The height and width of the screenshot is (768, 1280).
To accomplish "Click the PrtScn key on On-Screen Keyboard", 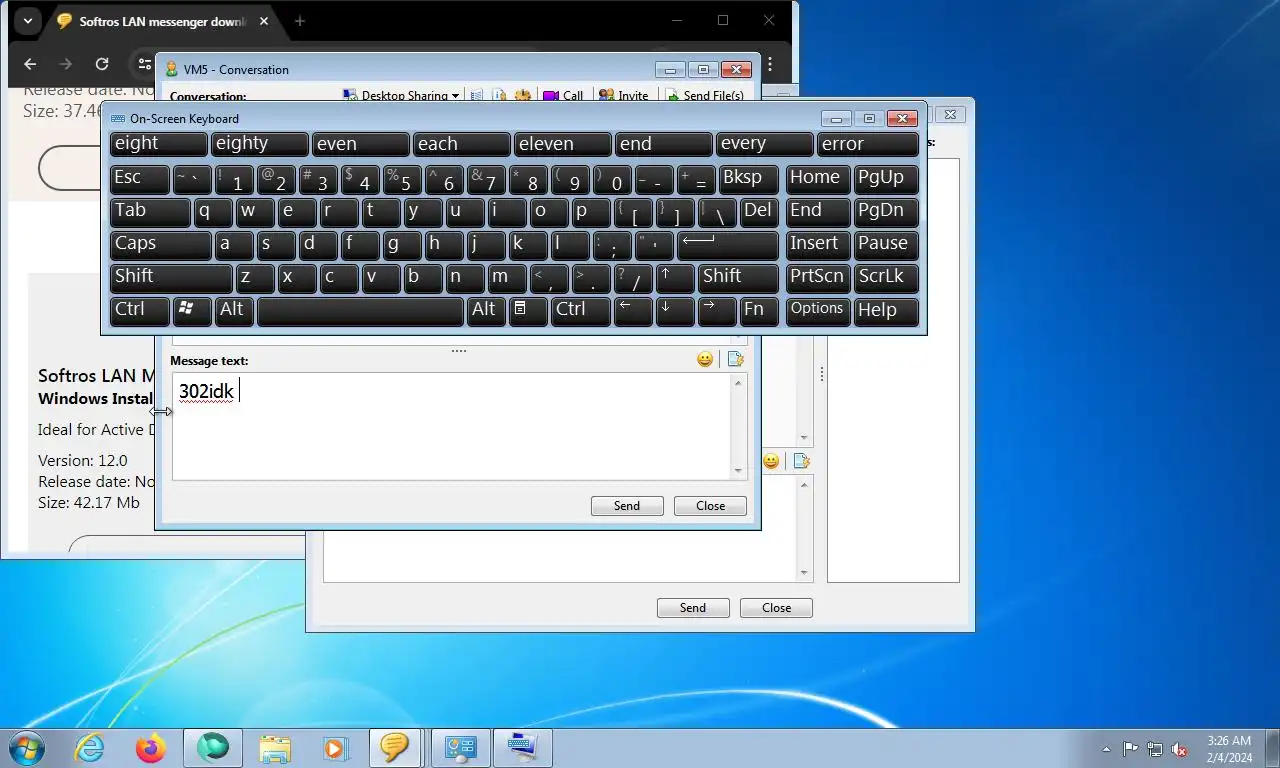I will (817, 277).
